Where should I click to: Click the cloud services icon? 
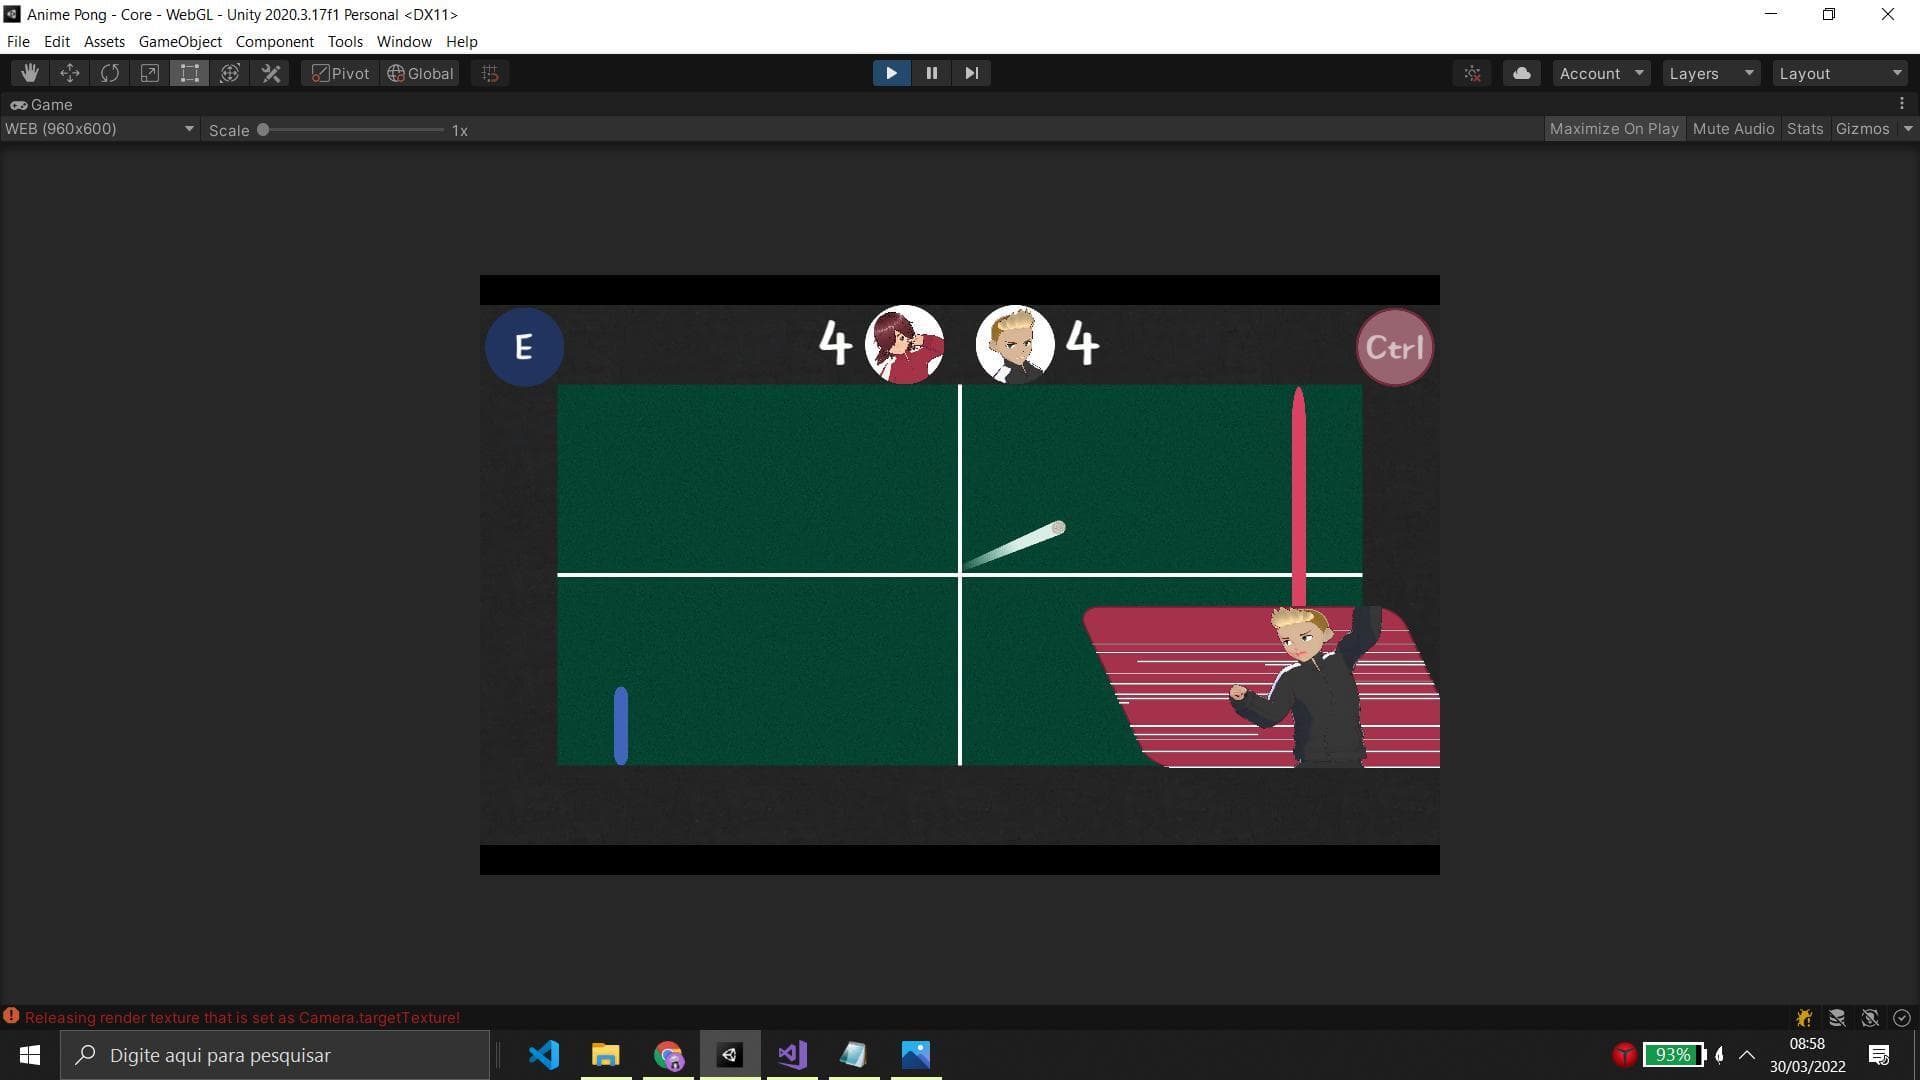1521,73
